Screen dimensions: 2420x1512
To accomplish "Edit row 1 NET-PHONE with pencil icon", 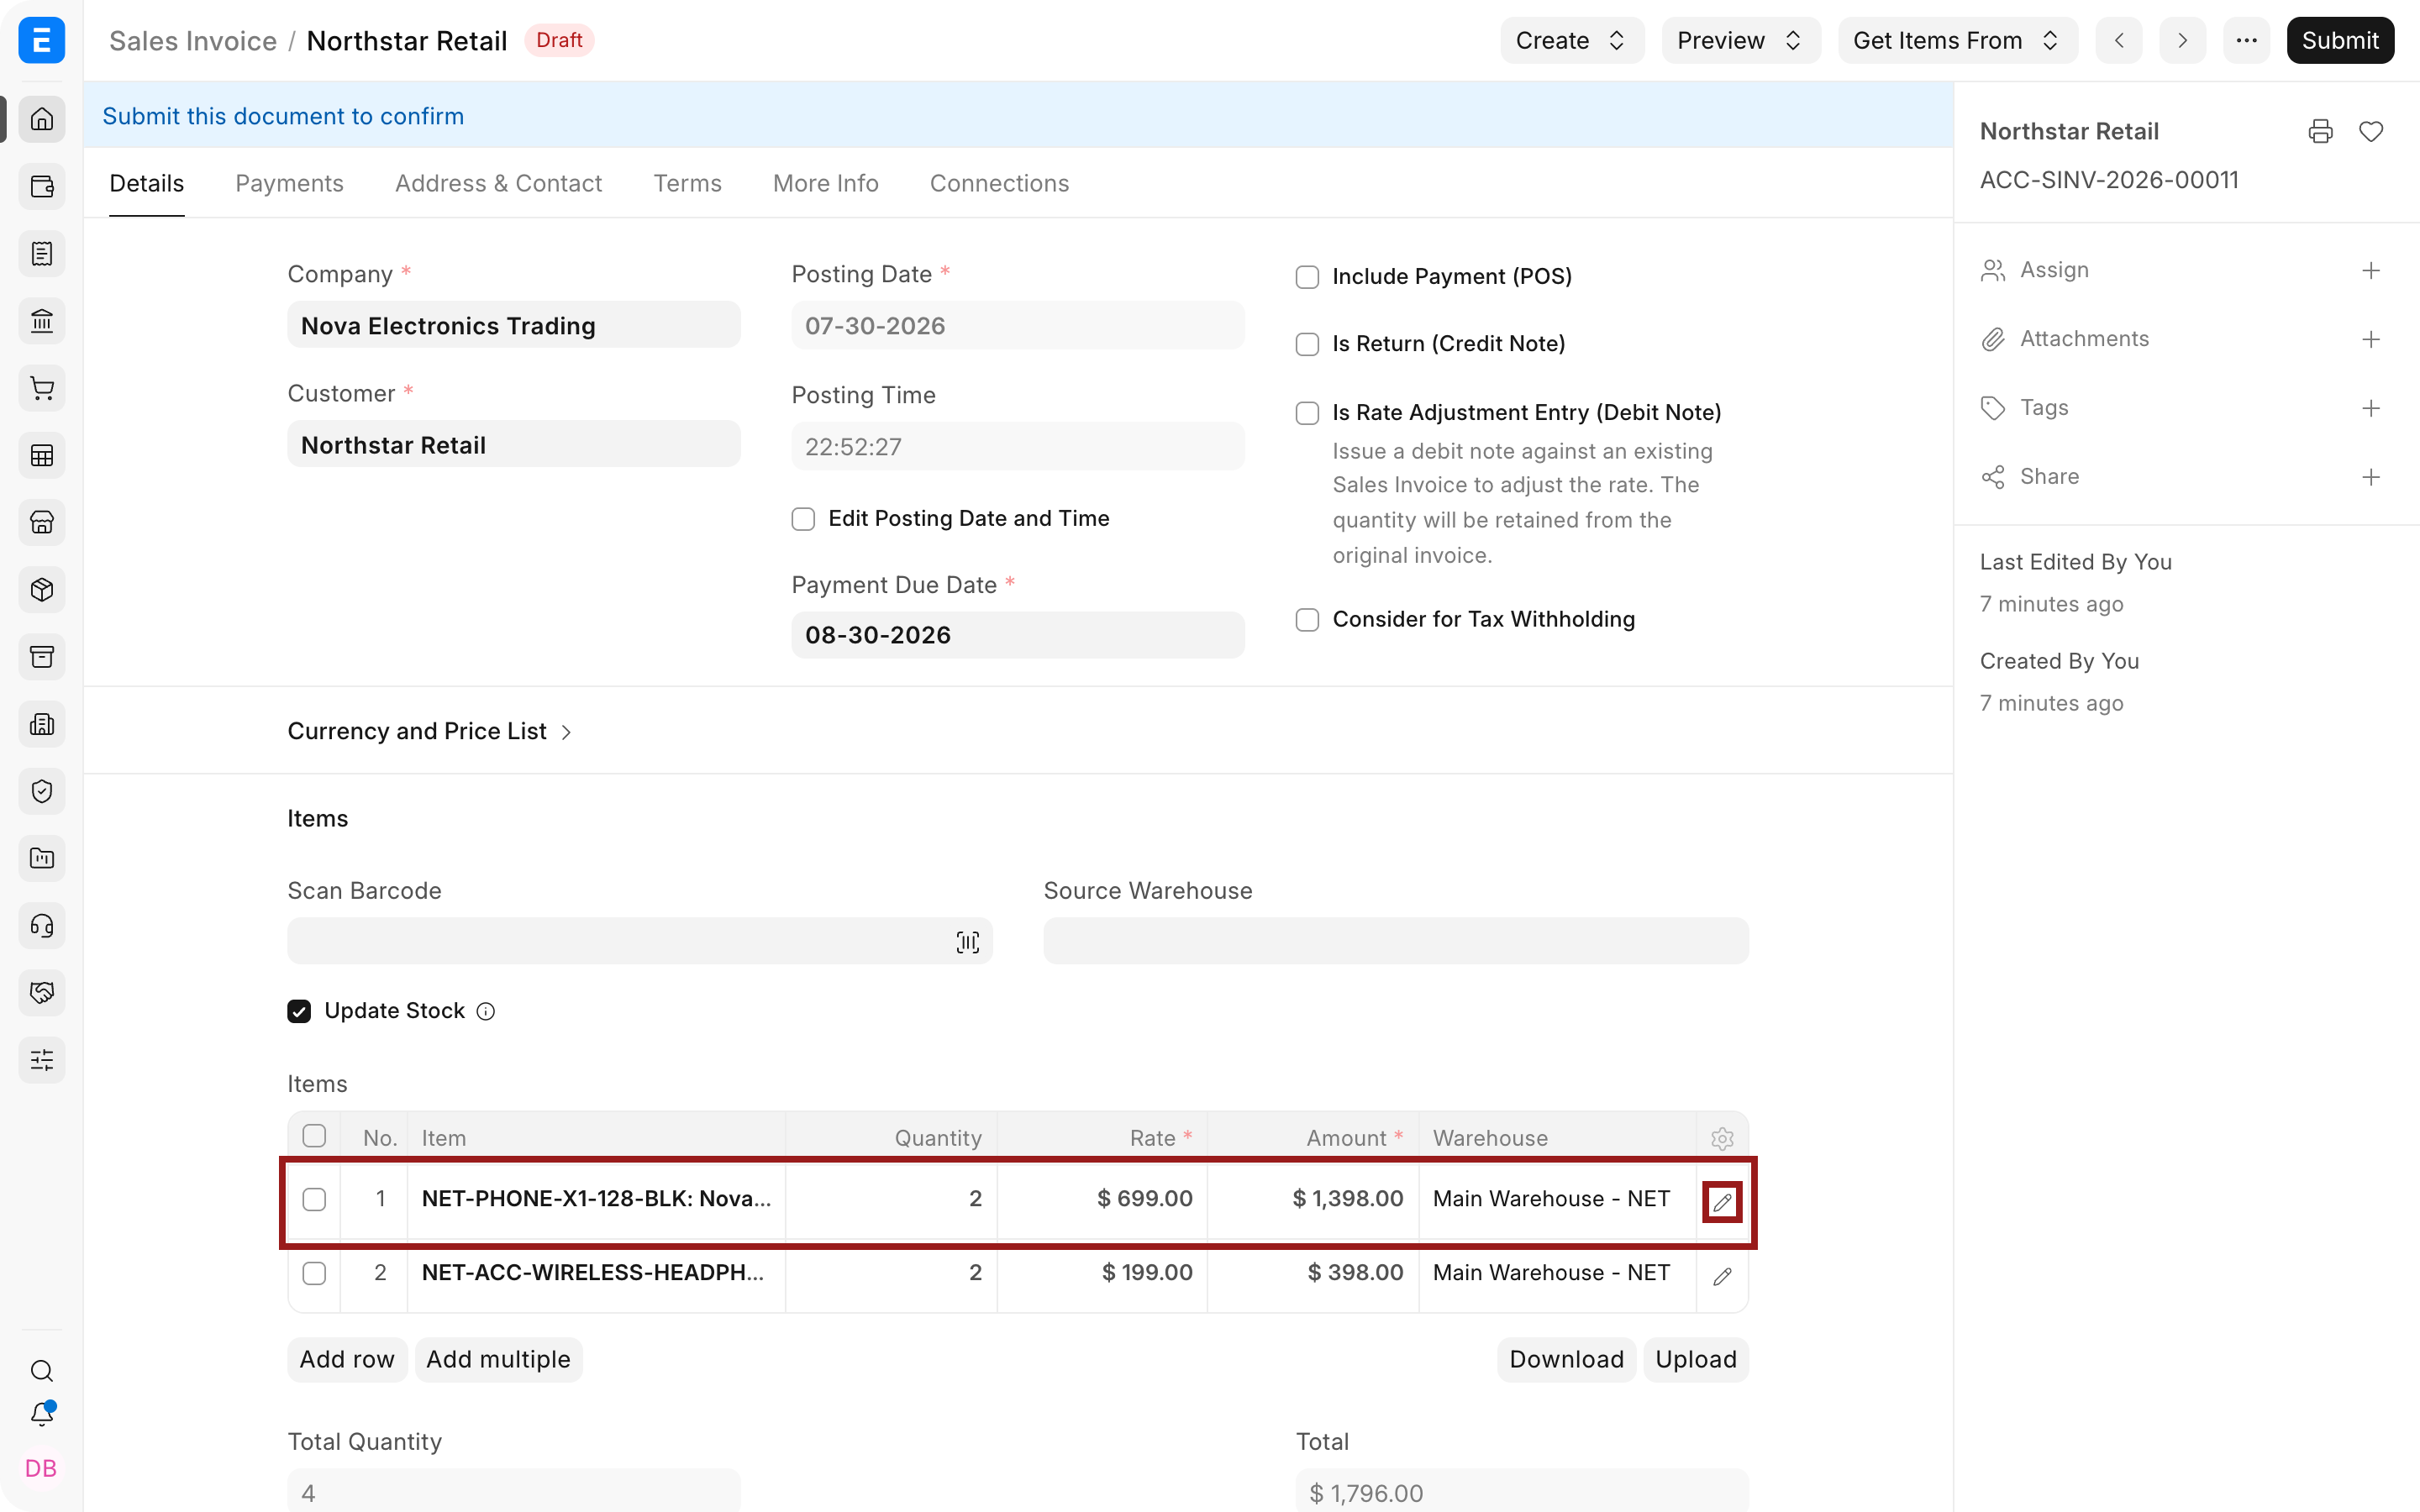I will pos(1722,1202).
